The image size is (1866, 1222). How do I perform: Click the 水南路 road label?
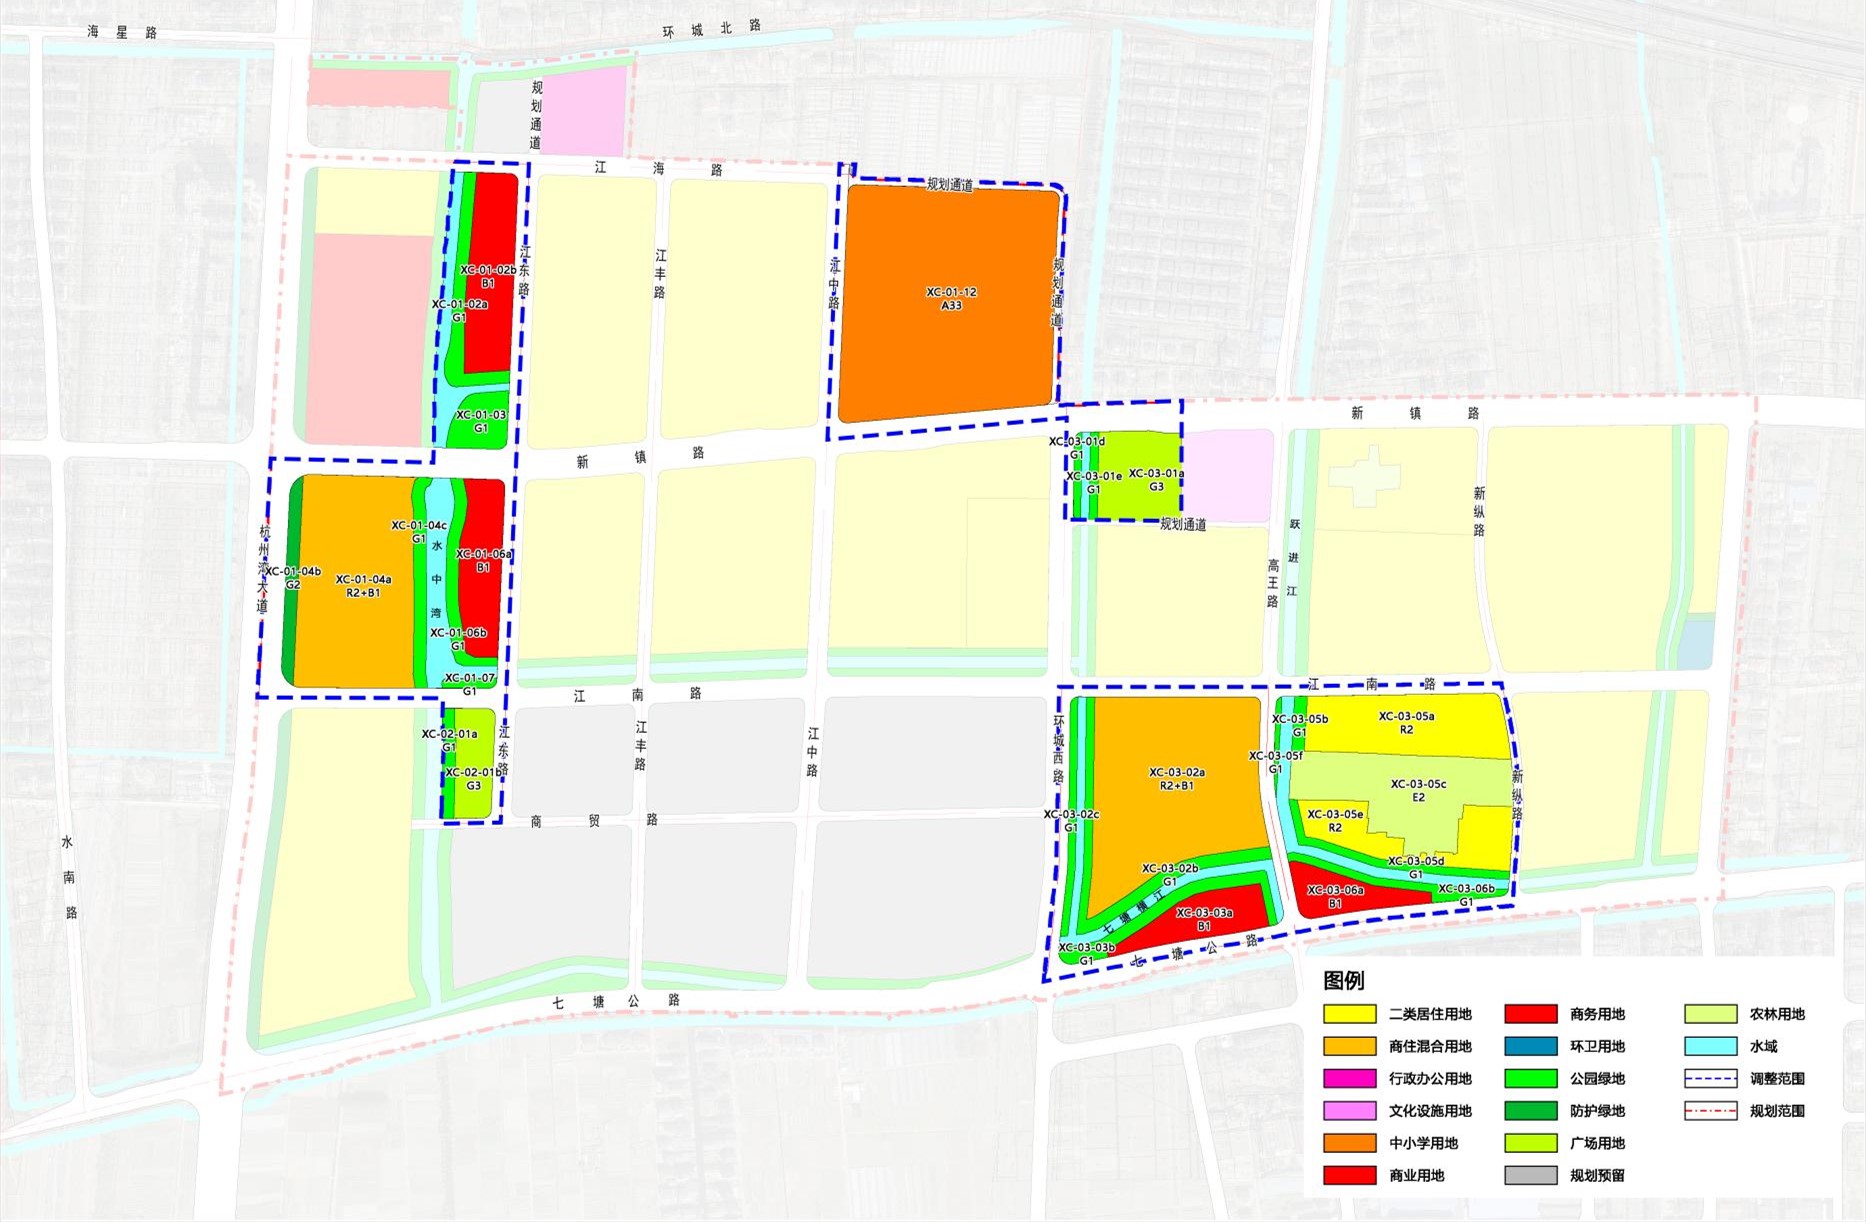tap(69, 878)
